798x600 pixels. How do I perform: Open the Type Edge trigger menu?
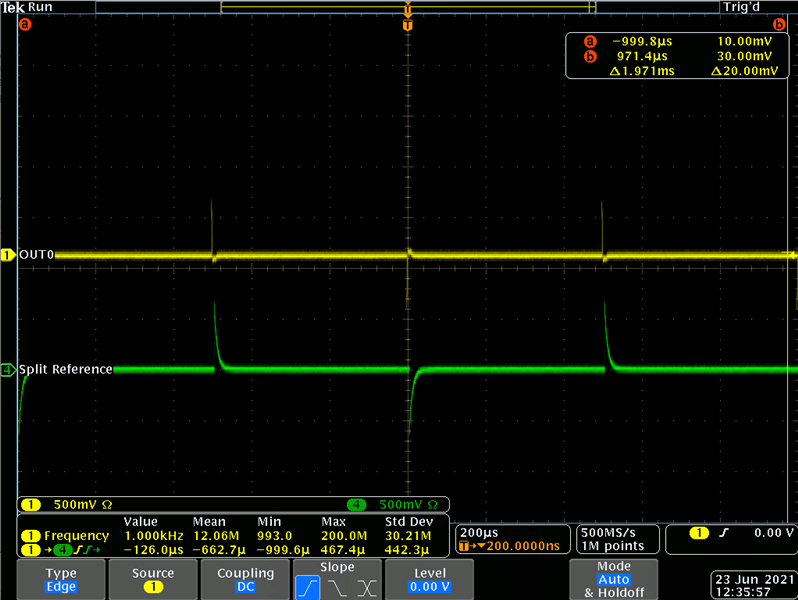pyautogui.click(x=61, y=579)
